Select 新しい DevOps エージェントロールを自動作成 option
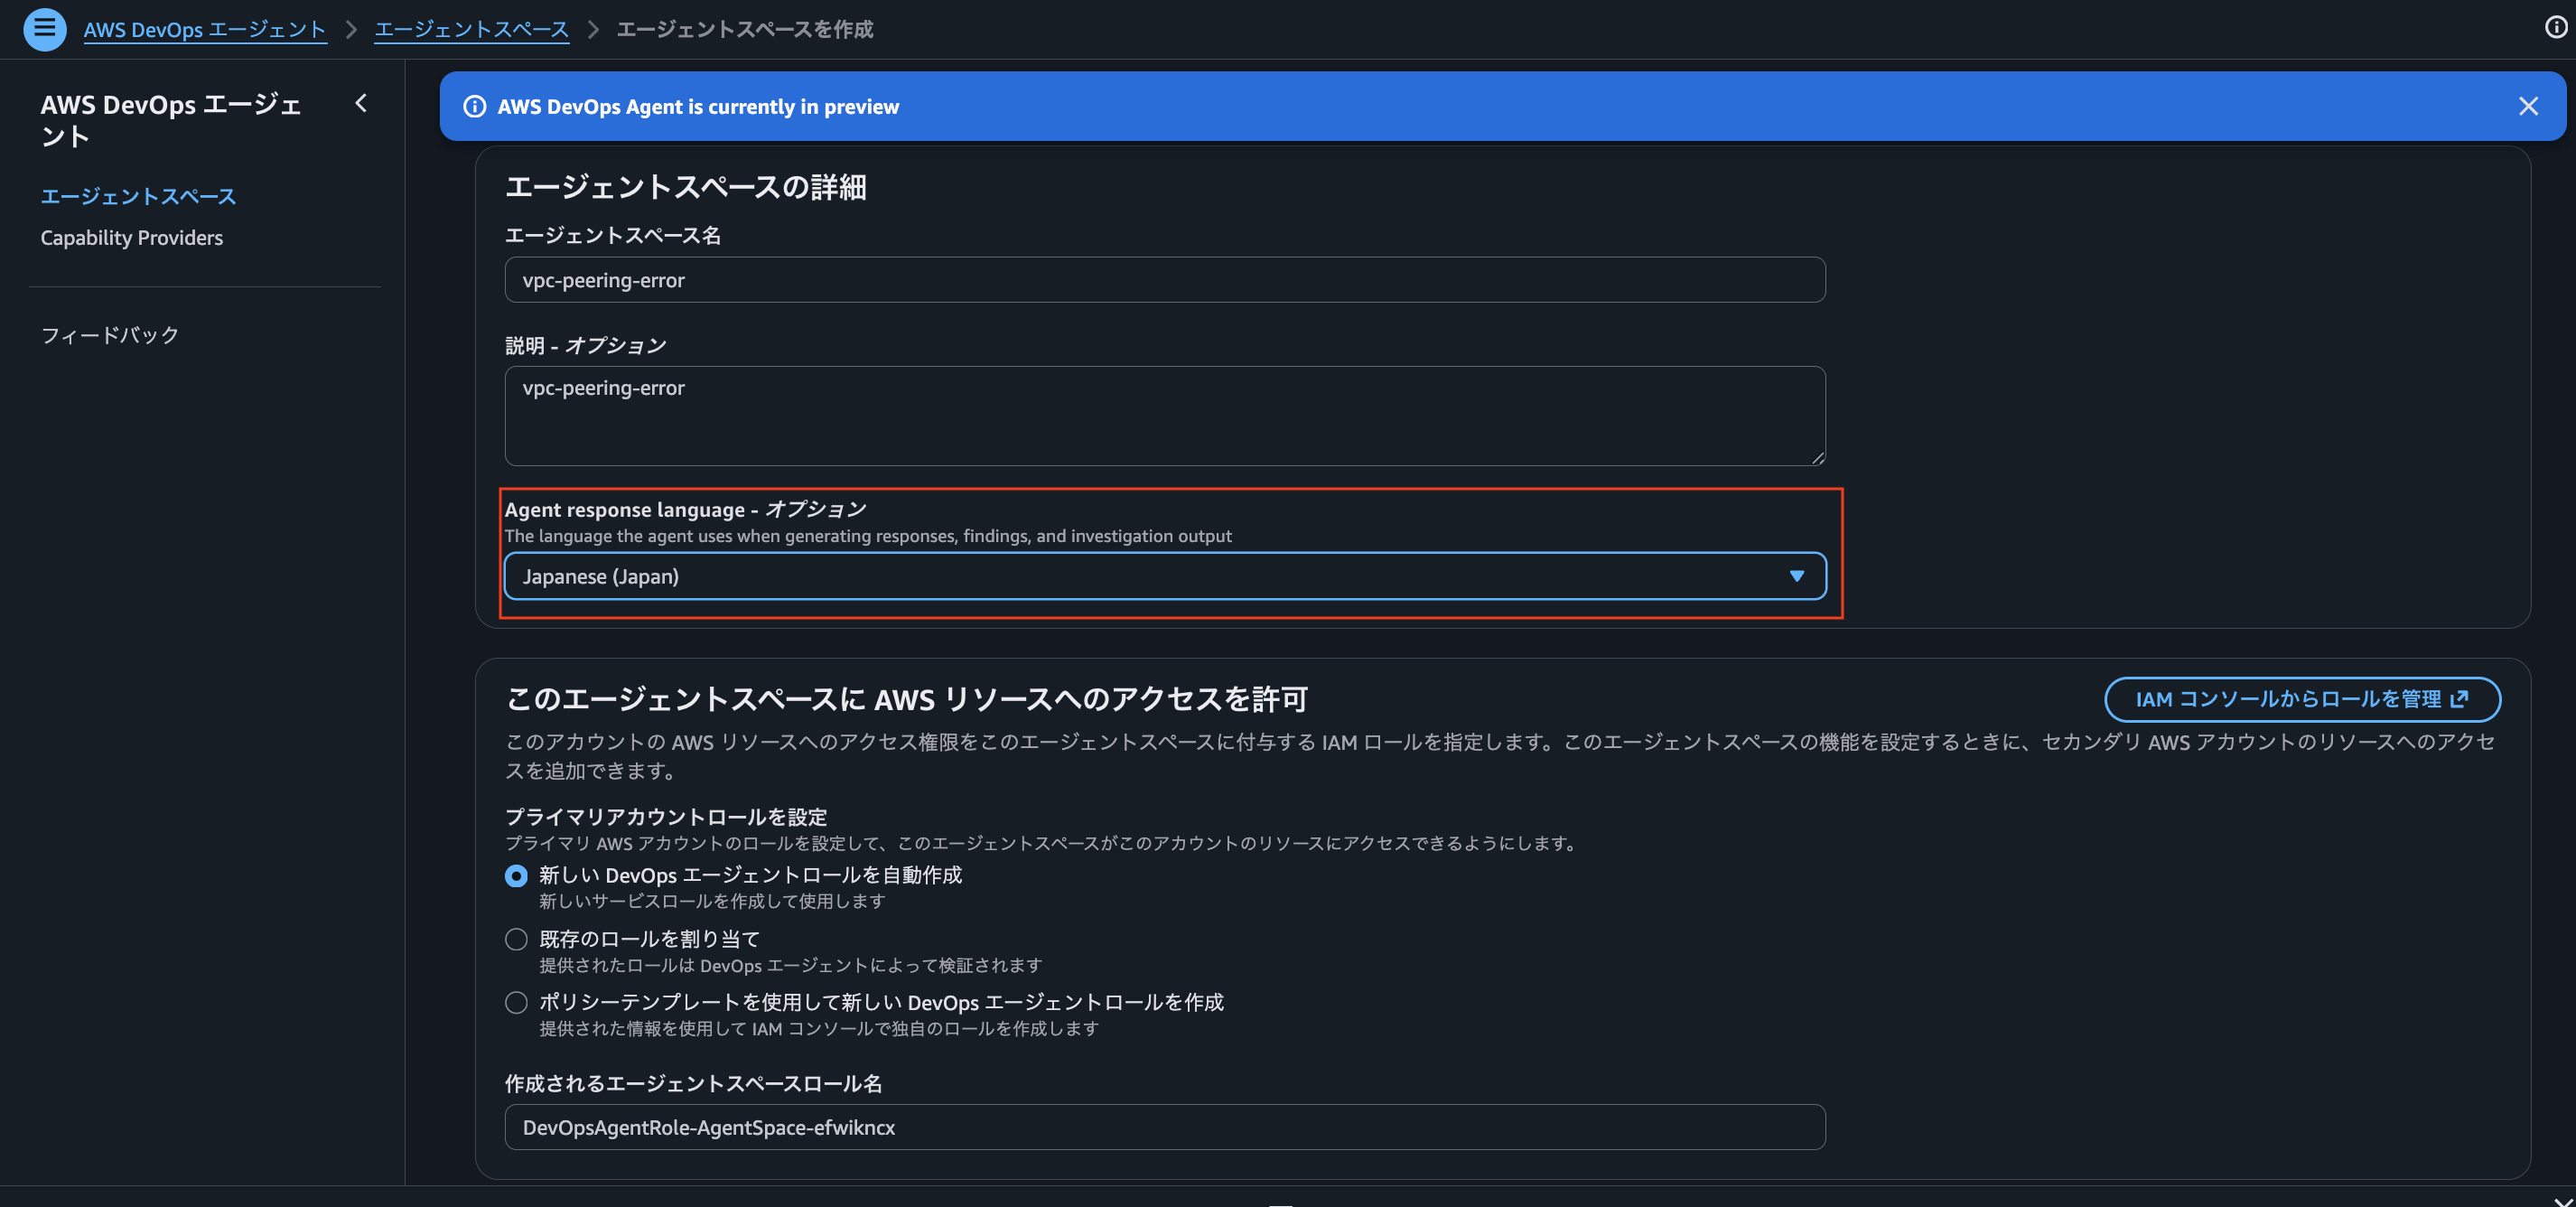 click(516, 875)
